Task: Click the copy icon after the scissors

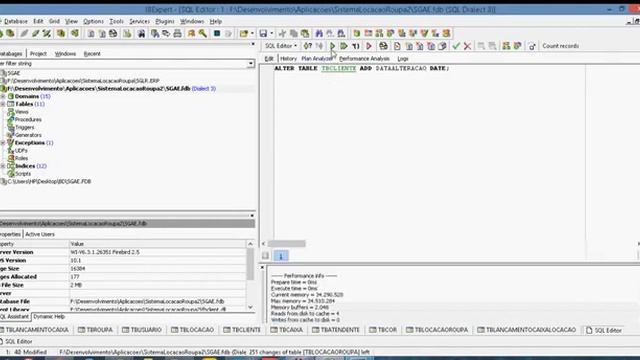Action: pos(293,33)
